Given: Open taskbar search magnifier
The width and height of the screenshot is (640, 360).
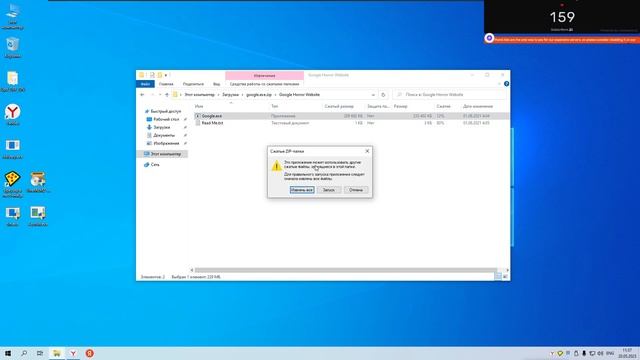Looking at the screenshot, I should pyautogui.click(x=24, y=353).
